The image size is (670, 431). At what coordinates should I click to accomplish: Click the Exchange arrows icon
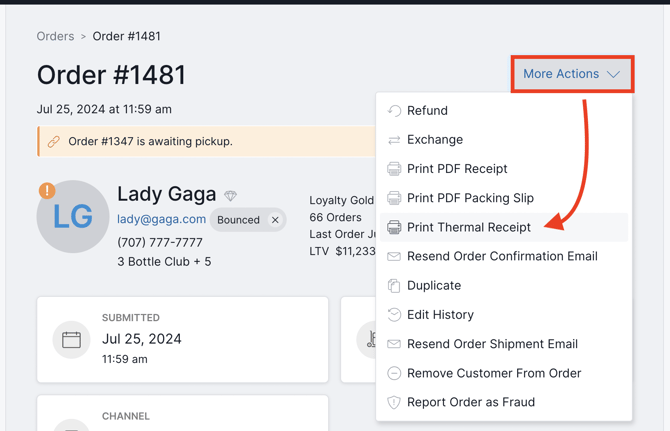394,140
